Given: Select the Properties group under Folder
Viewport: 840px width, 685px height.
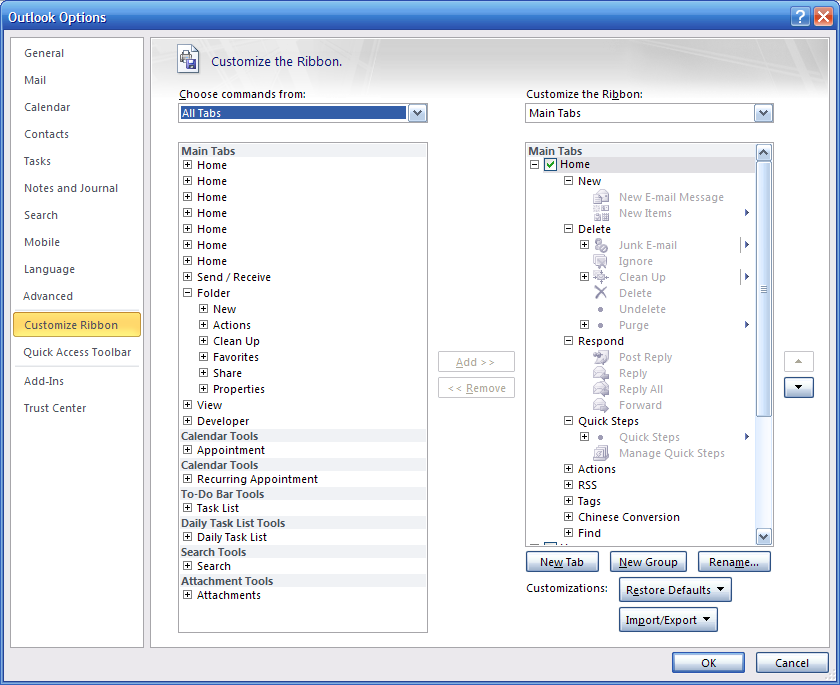Looking at the screenshot, I should pos(239,389).
